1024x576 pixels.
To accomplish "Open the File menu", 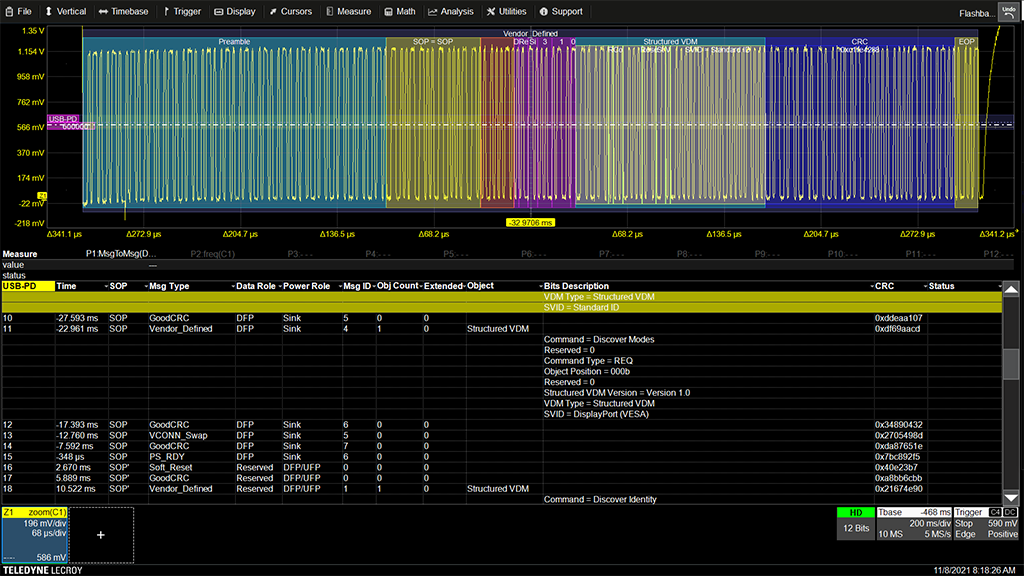I will (x=18, y=11).
